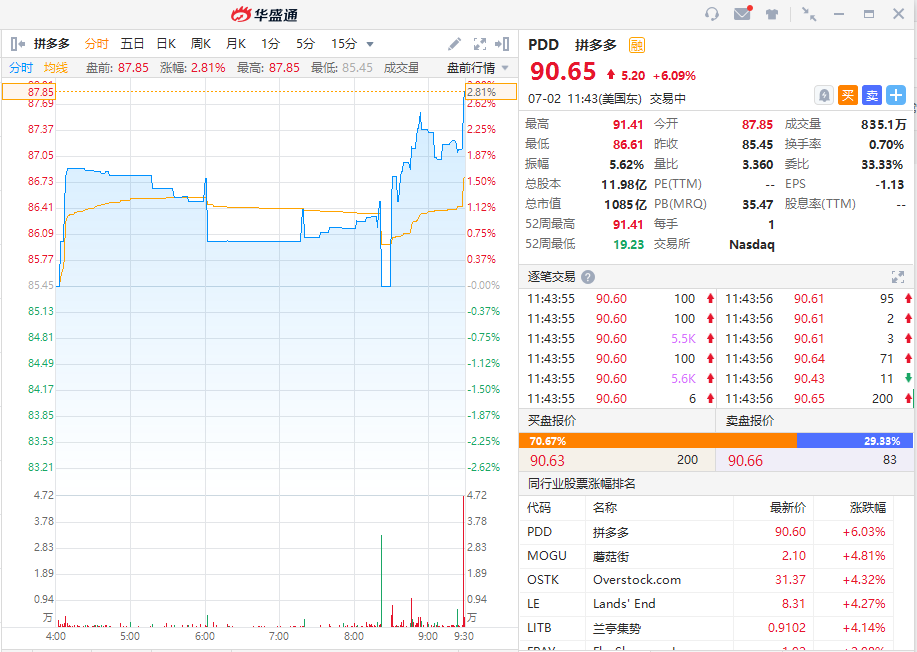Image resolution: width=917 pixels, height=652 pixels.
Task: Toggle the 分时 line legend
Action: 21,68
